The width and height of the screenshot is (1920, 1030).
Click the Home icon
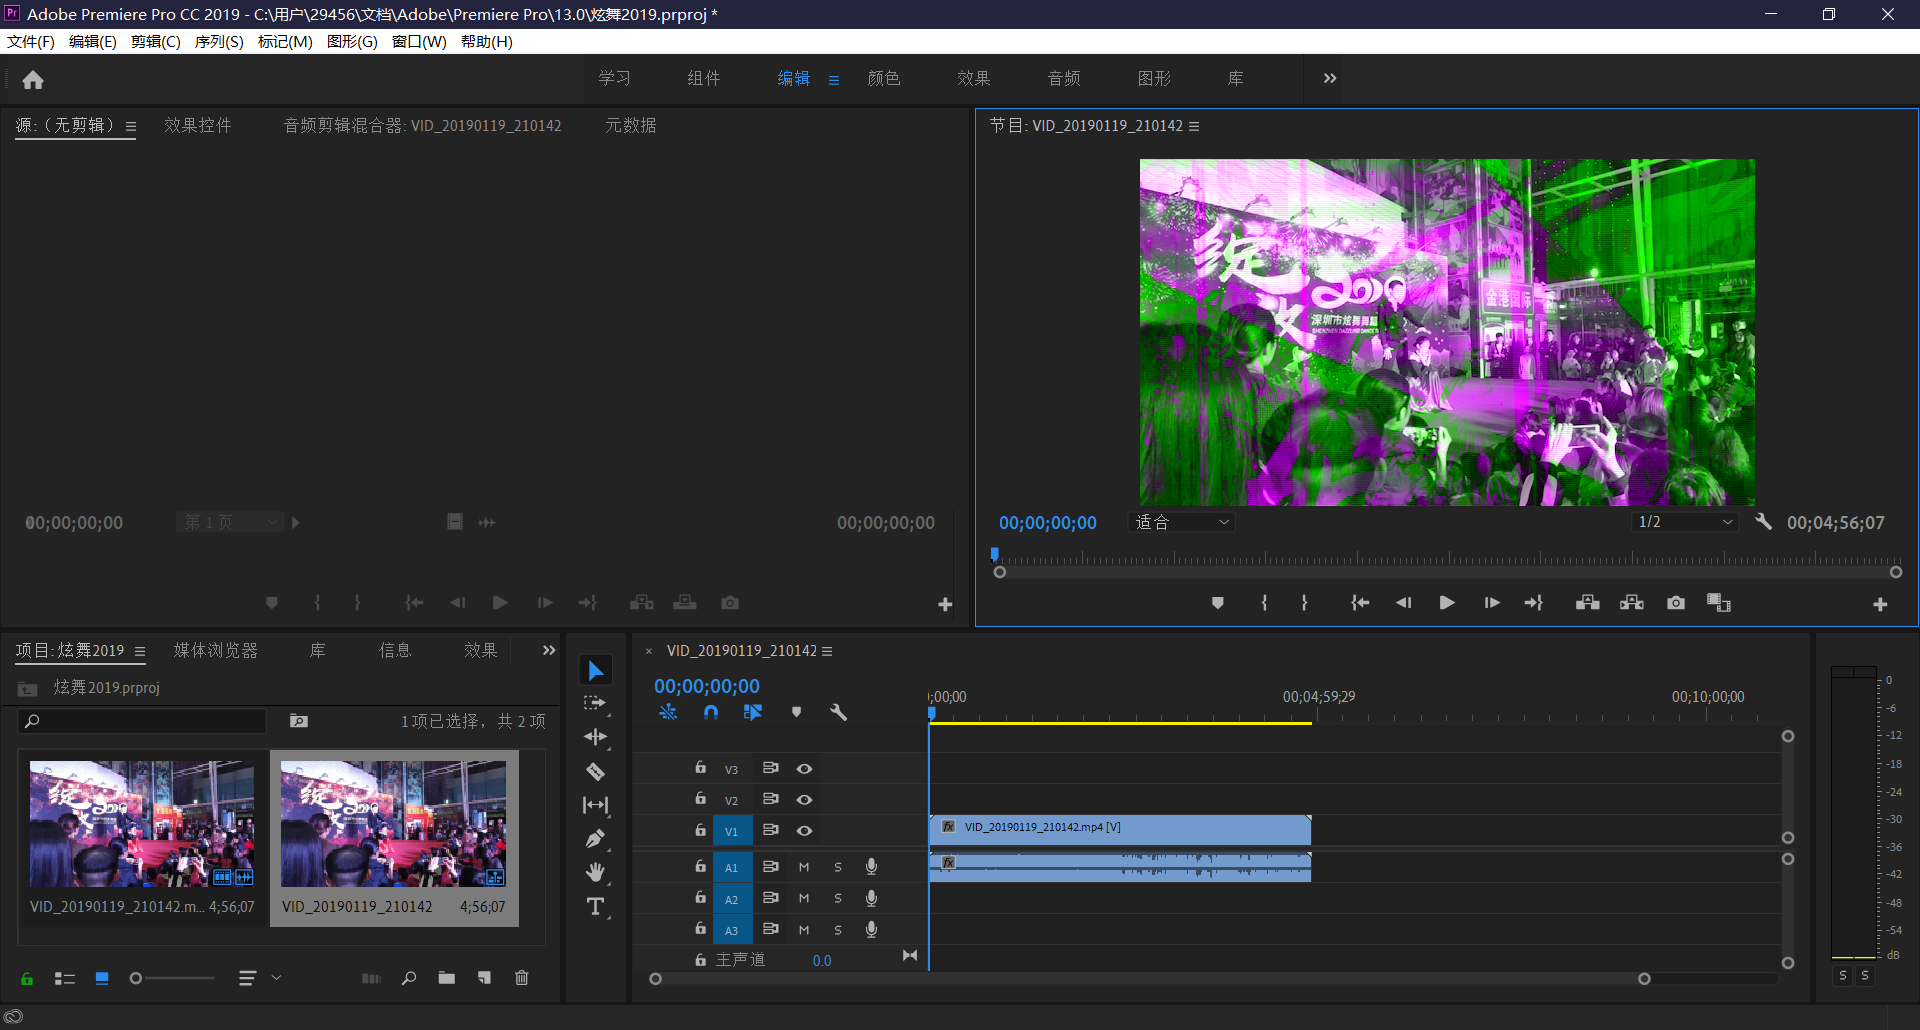click(33, 80)
